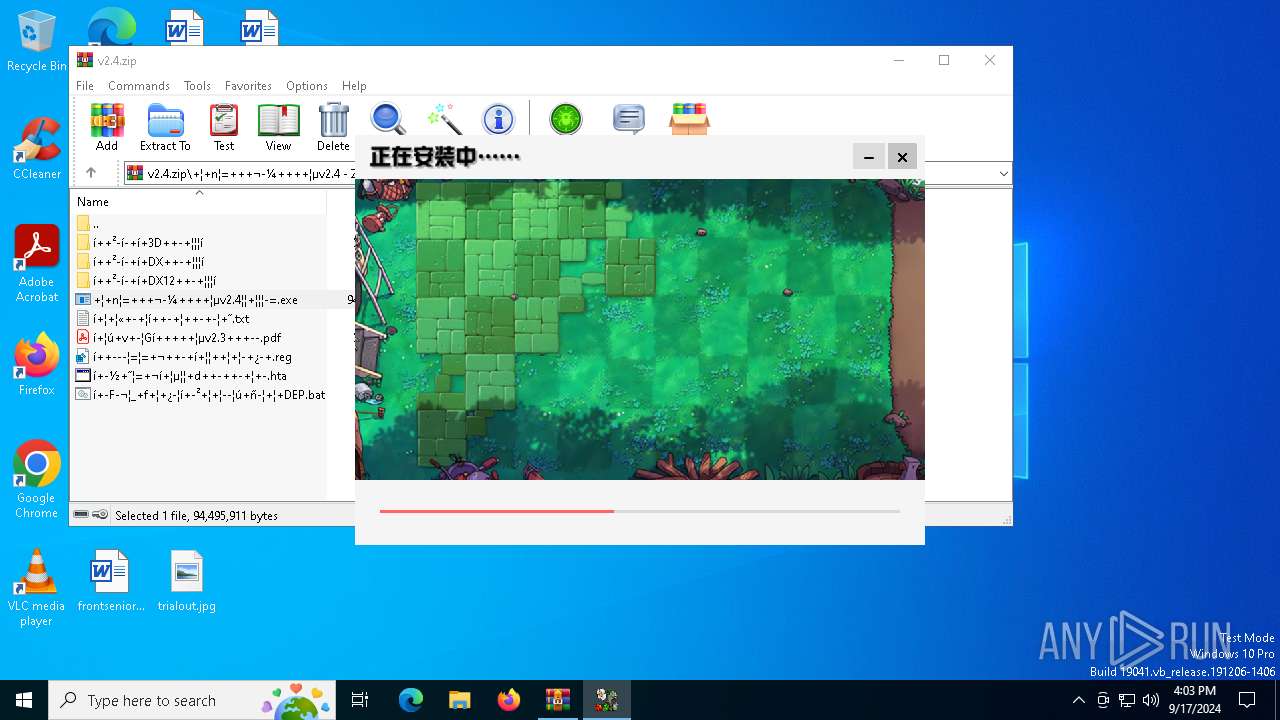Click the Windows Start button
Image resolution: width=1280 pixels, height=720 pixels.
coord(24,700)
